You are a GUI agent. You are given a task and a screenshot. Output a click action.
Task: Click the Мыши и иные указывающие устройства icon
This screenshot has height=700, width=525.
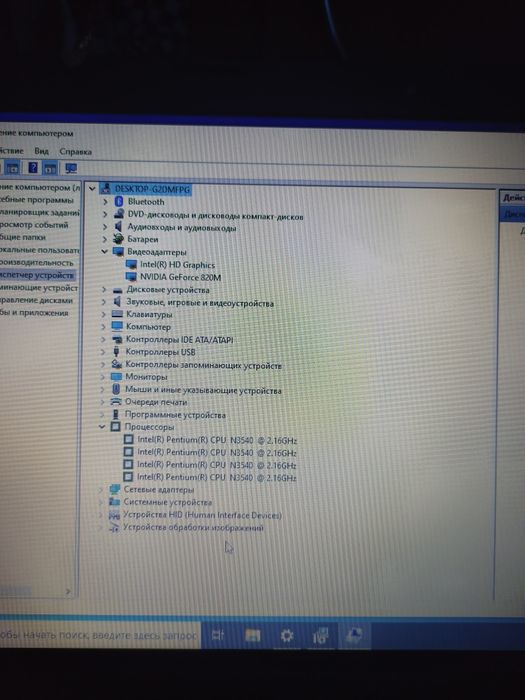116,389
